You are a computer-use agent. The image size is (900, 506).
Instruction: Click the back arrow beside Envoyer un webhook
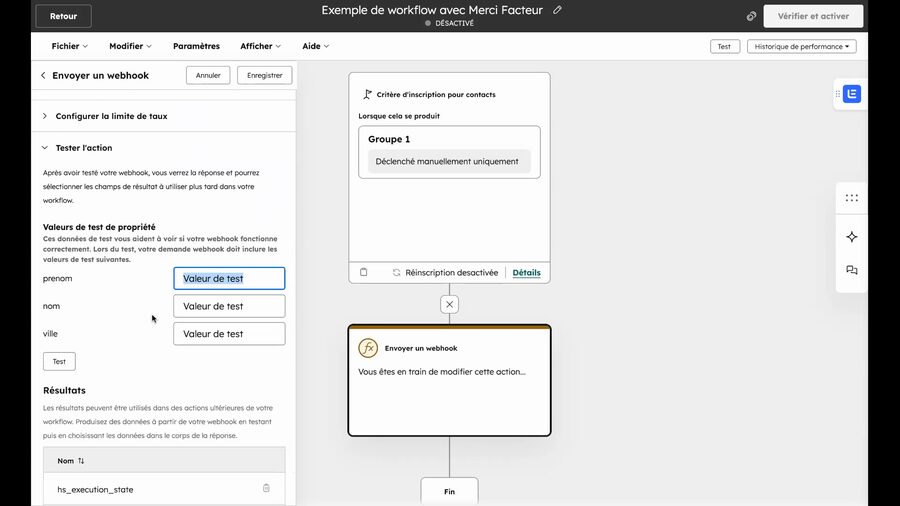[43, 75]
